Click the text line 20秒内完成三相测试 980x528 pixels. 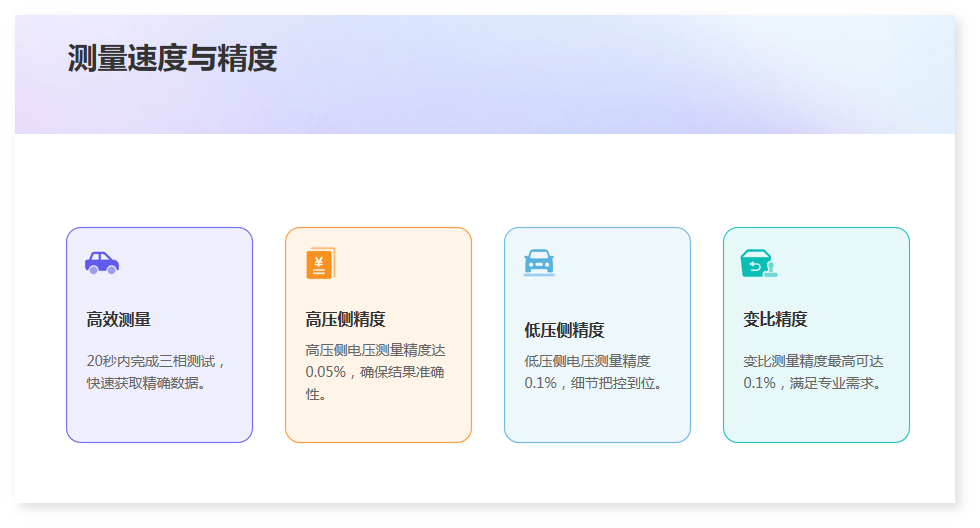point(158,361)
